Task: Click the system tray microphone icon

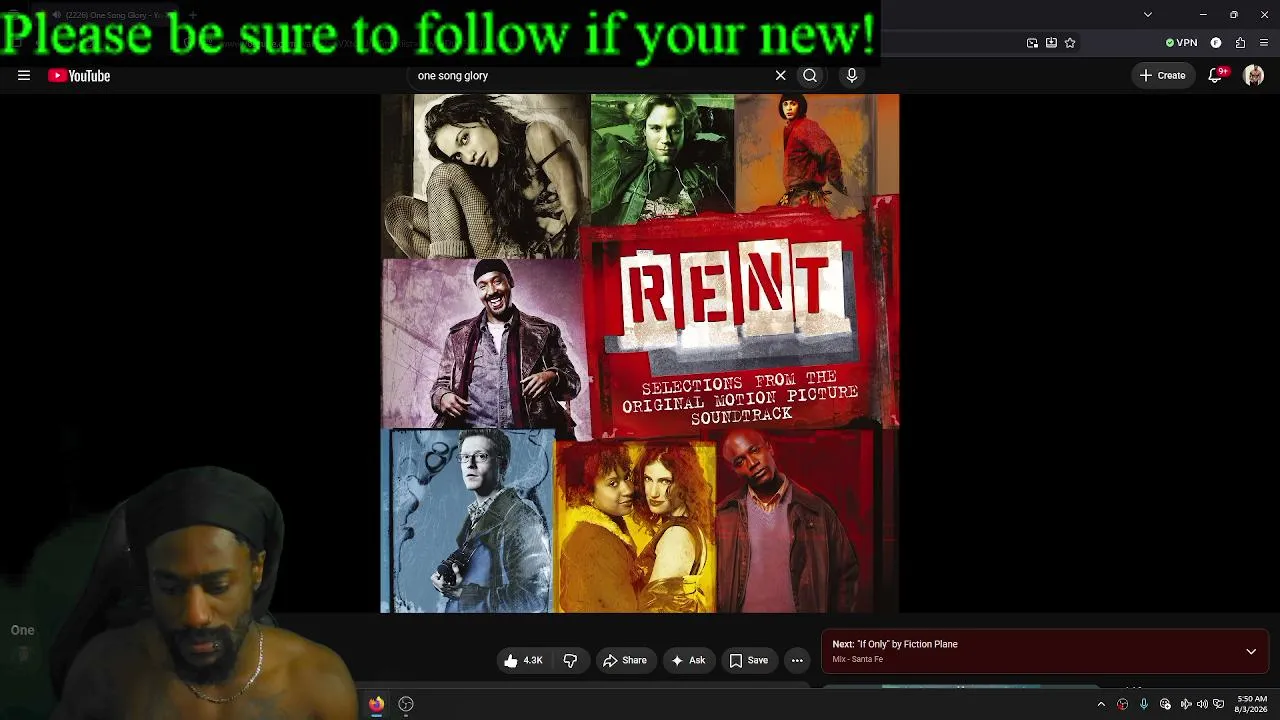Action: pos(1144,704)
